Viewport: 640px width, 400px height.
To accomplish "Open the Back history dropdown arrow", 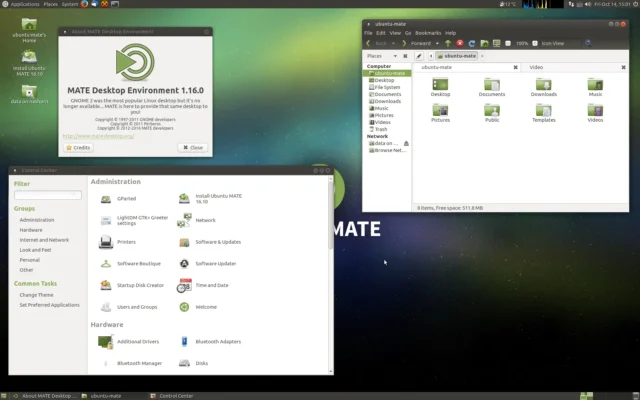I will 393,43.
